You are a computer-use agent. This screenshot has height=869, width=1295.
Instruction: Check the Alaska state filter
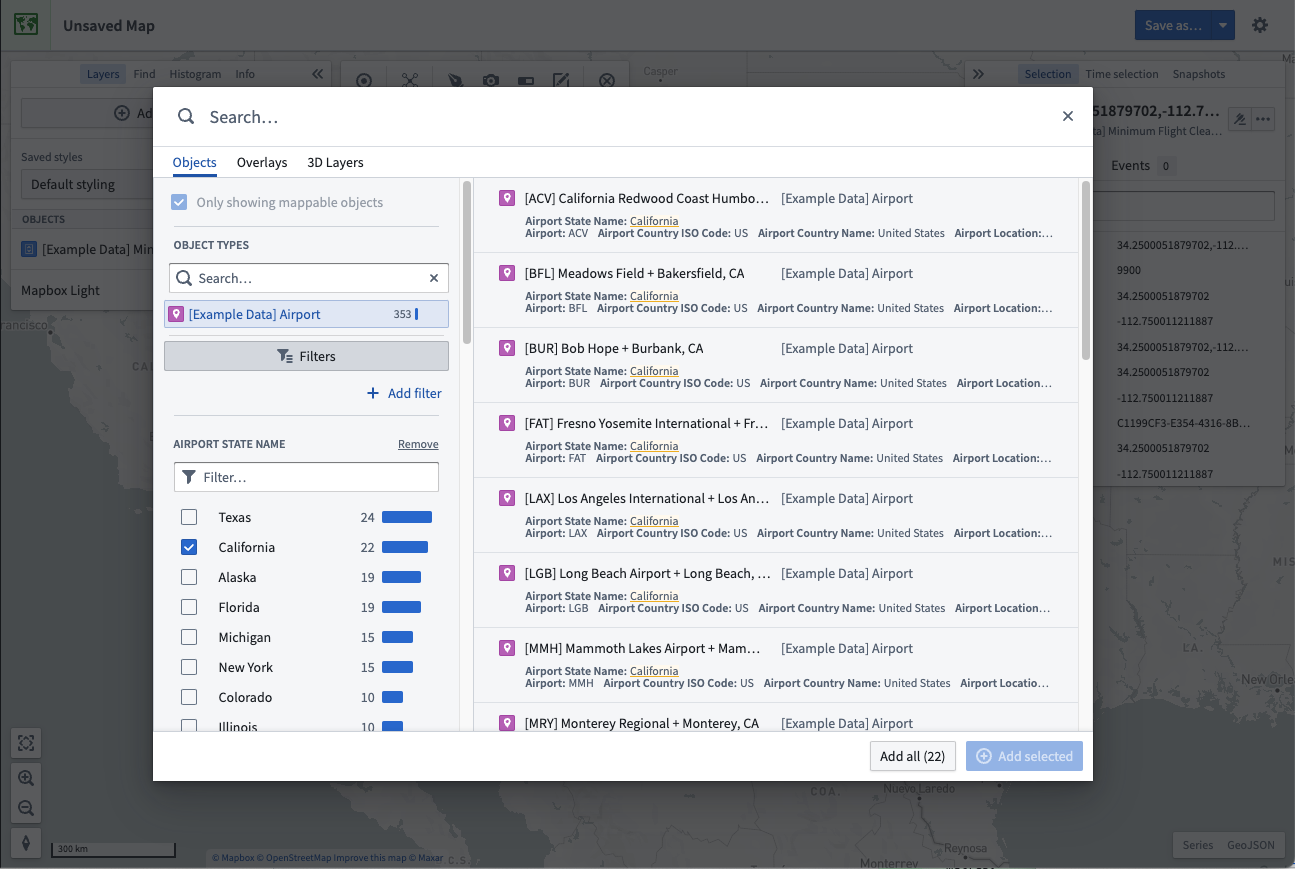click(x=189, y=577)
